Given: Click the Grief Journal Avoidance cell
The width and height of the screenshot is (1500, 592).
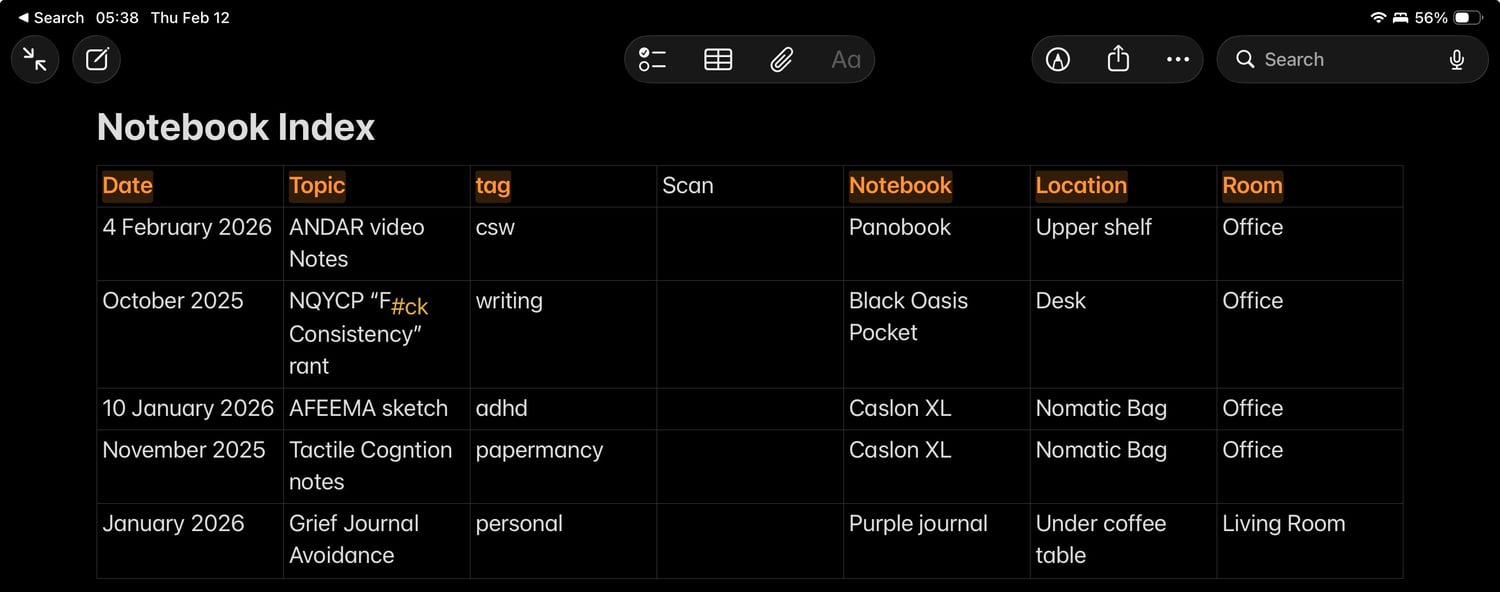Looking at the screenshot, I should (x=354, y=539).
